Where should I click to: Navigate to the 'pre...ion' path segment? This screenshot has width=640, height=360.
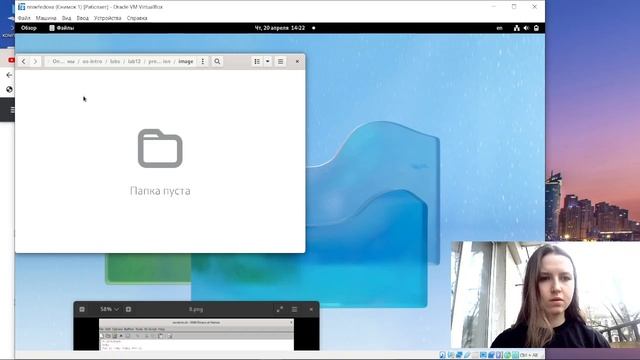(160, 62)
